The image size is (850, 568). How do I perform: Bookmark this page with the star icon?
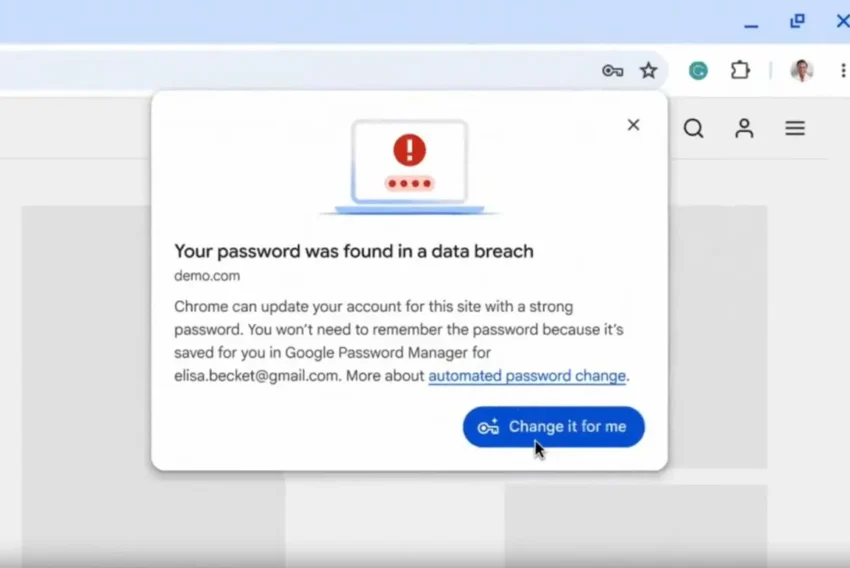648,70
